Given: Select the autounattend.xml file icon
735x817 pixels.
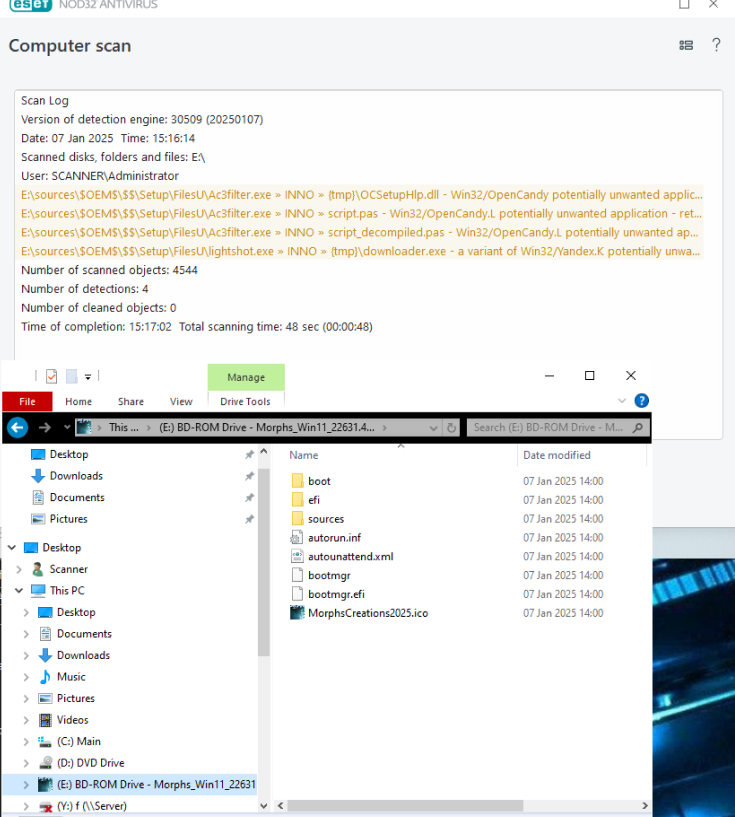Looking at the screenshot, I should point(297,556).
